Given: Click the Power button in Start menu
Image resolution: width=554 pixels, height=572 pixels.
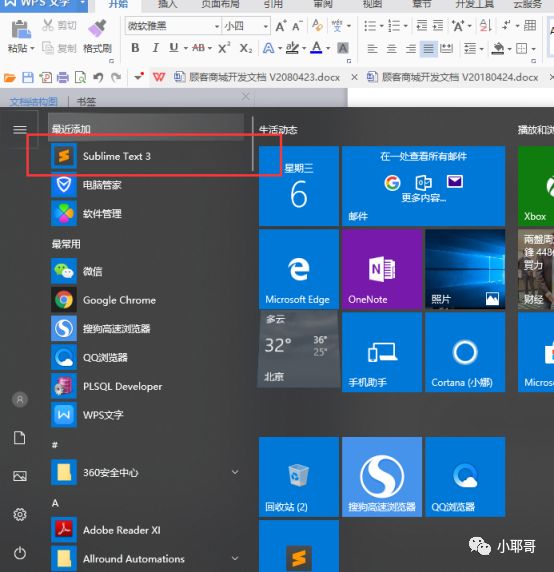Looking at the screenshot, I should (20, 553).
